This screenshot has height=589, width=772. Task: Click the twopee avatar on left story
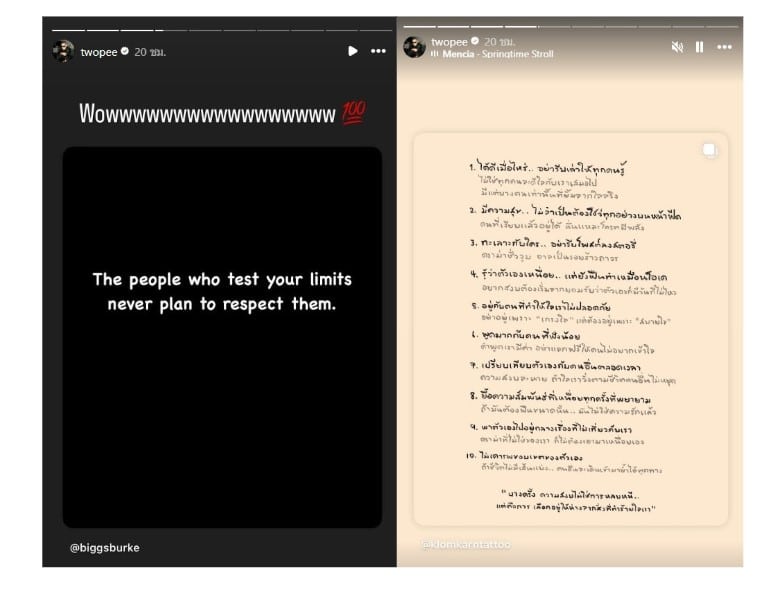tap(63, 51)
